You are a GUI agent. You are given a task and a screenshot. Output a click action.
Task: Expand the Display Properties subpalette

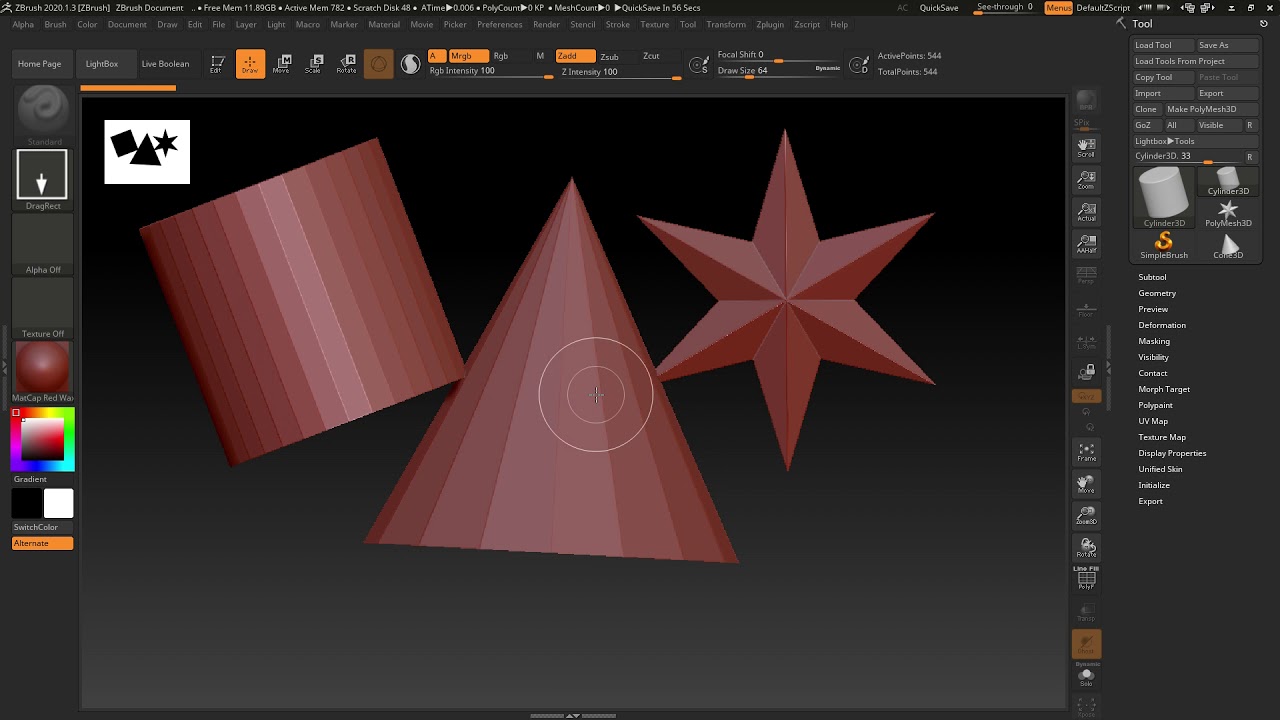point(1172,453)
